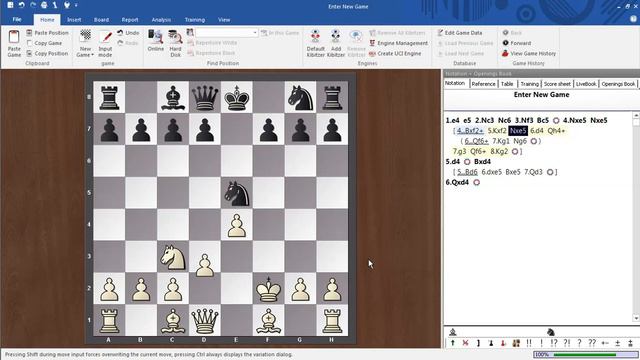The width and height of the screenshot is (640, 360).
Task: Click the black knight icon below notation
Action: tap(551, 332)
